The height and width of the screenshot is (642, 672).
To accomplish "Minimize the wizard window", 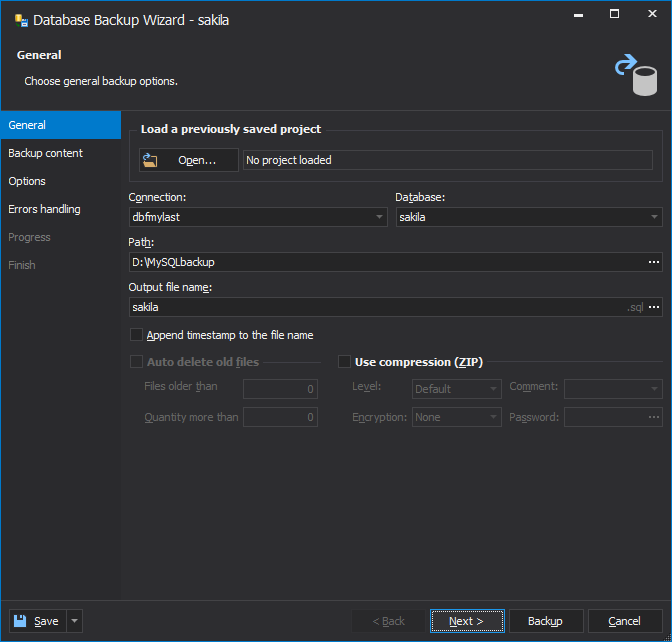I will point(578,15).
